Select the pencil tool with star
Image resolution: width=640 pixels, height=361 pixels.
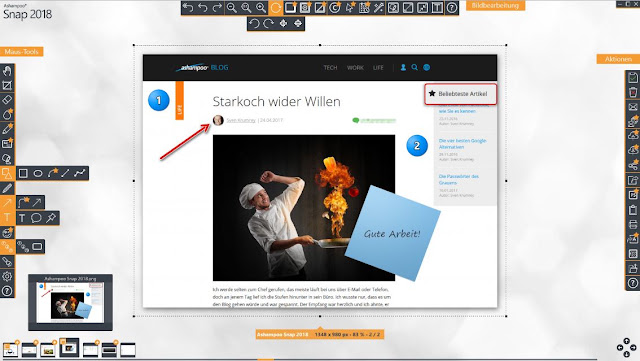tap(7, 129)
